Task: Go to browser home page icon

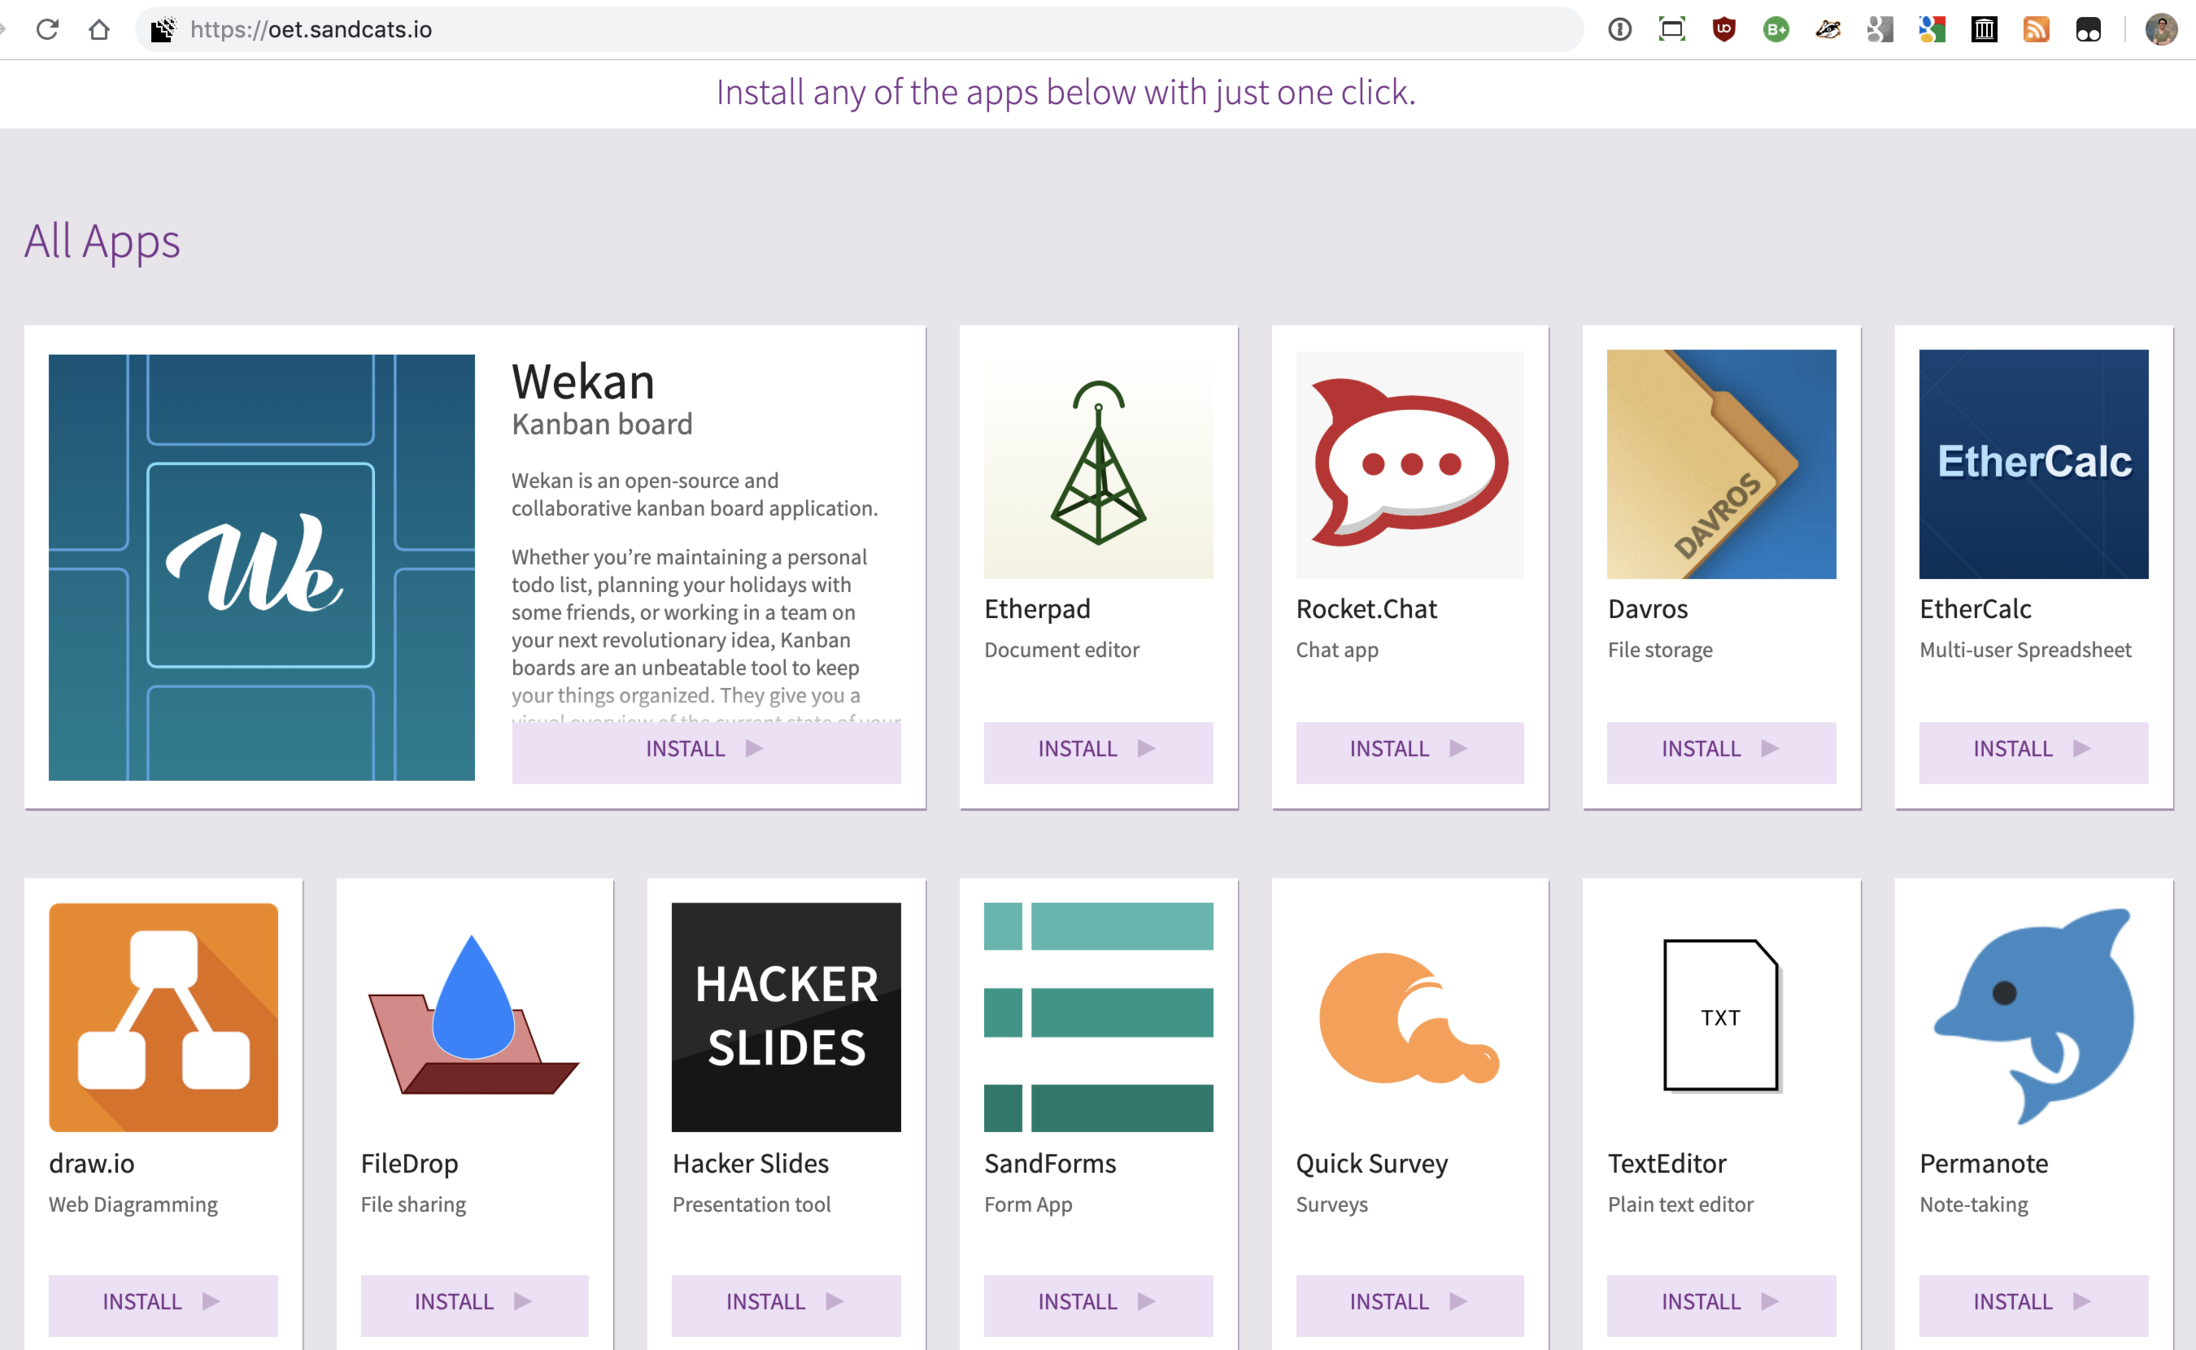Action: (x=99, y=29)
